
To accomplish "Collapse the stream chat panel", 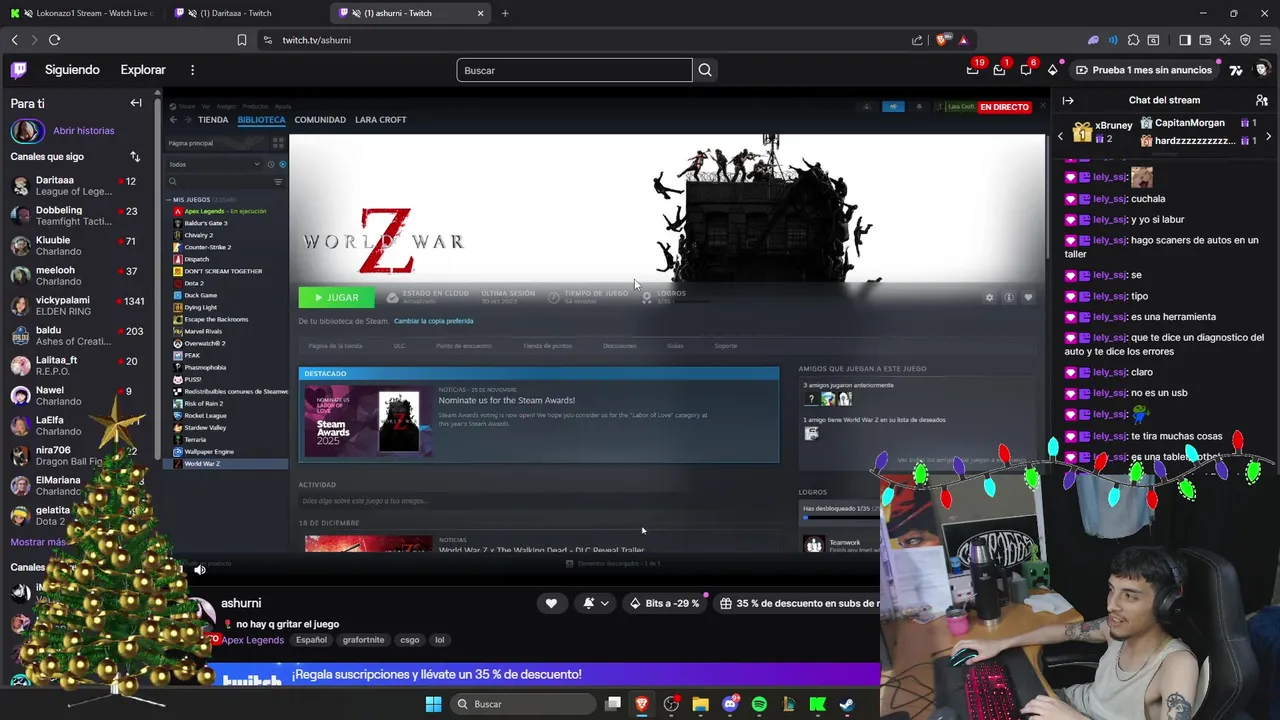I will click(1068, 100).
